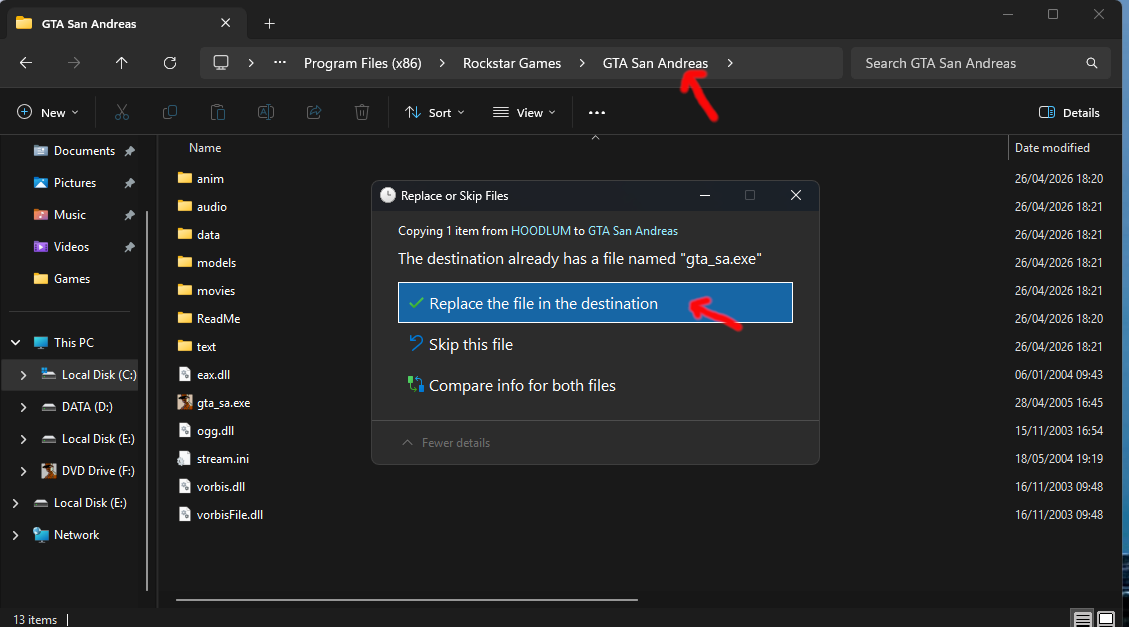Unpin Documents using its pin icon
Screen dimensions: 1129x627
tap(130, 151)
